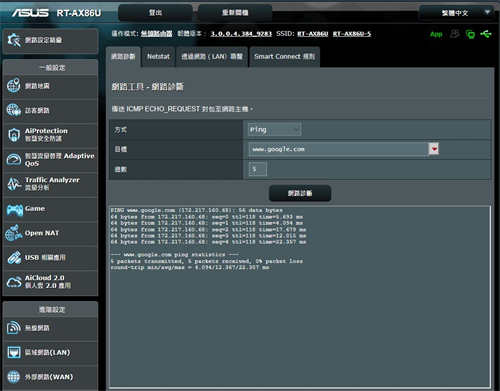Switch to the Netstat tab

158,57
